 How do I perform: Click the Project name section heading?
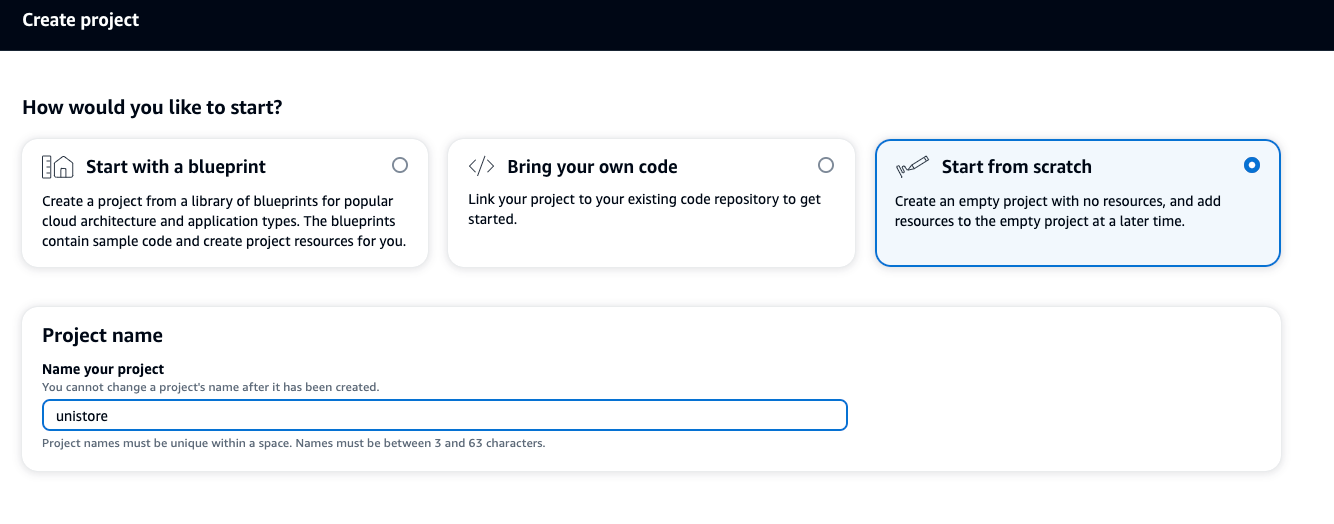coord(102,335)
